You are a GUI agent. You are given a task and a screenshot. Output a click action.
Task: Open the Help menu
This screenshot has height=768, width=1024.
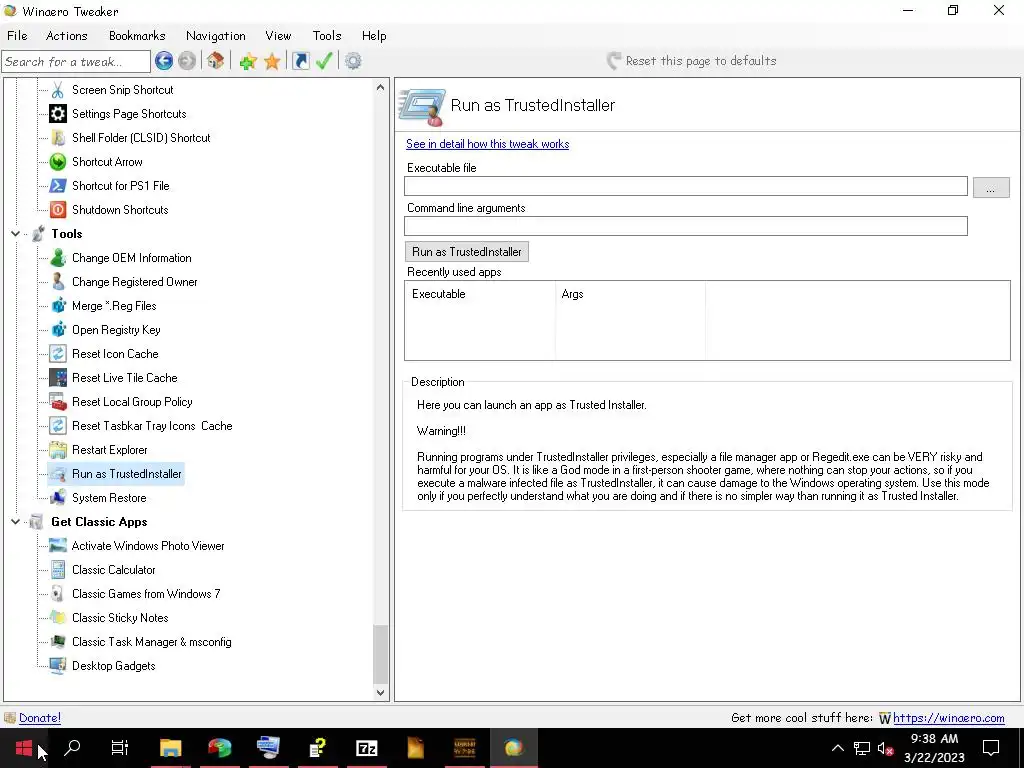click(374, 35)
